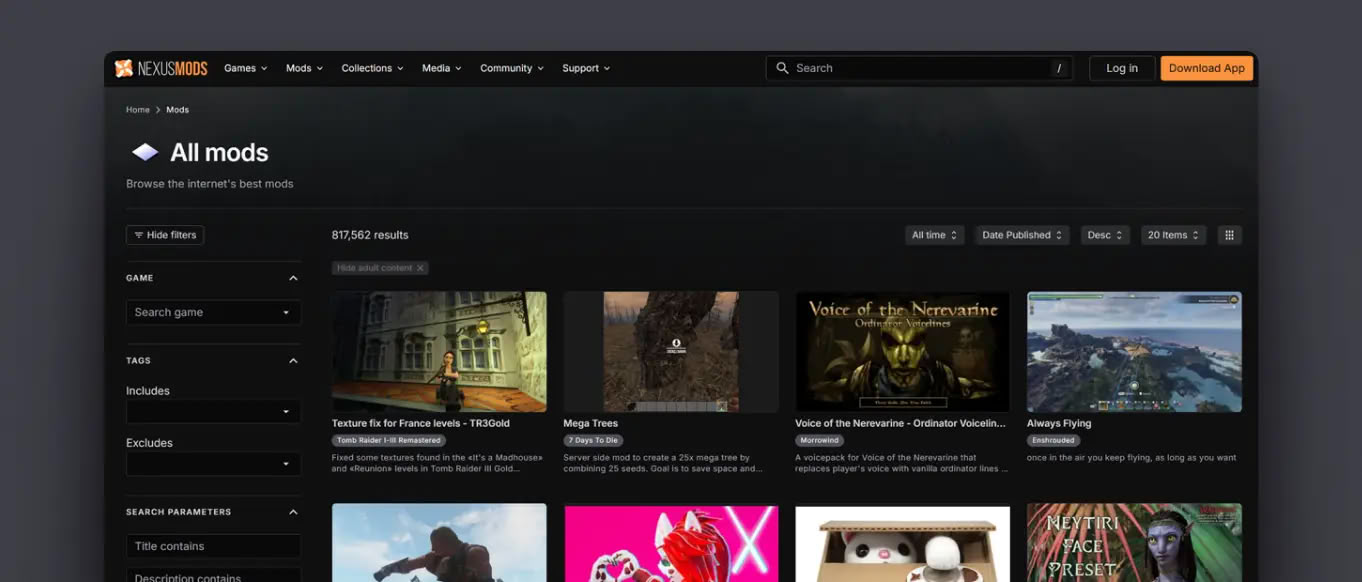Open the Date Published sort dropdown

[1022, 235]
